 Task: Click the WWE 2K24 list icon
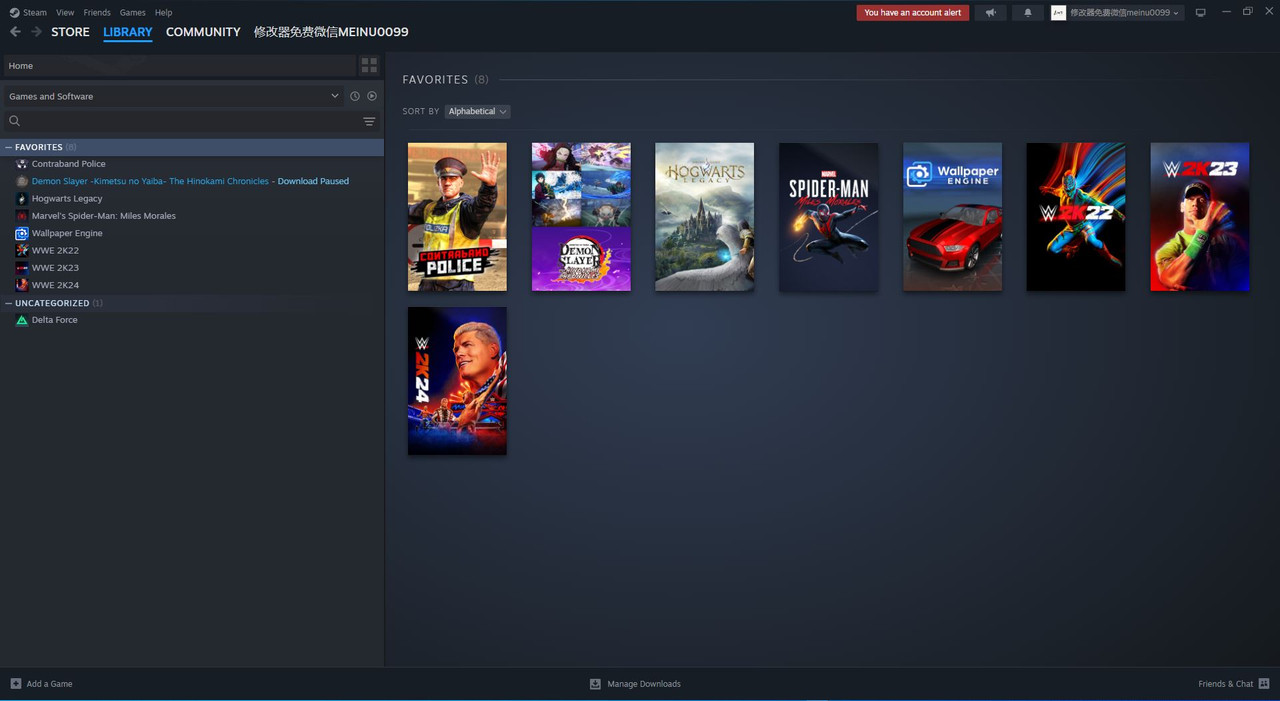[22, 285]
